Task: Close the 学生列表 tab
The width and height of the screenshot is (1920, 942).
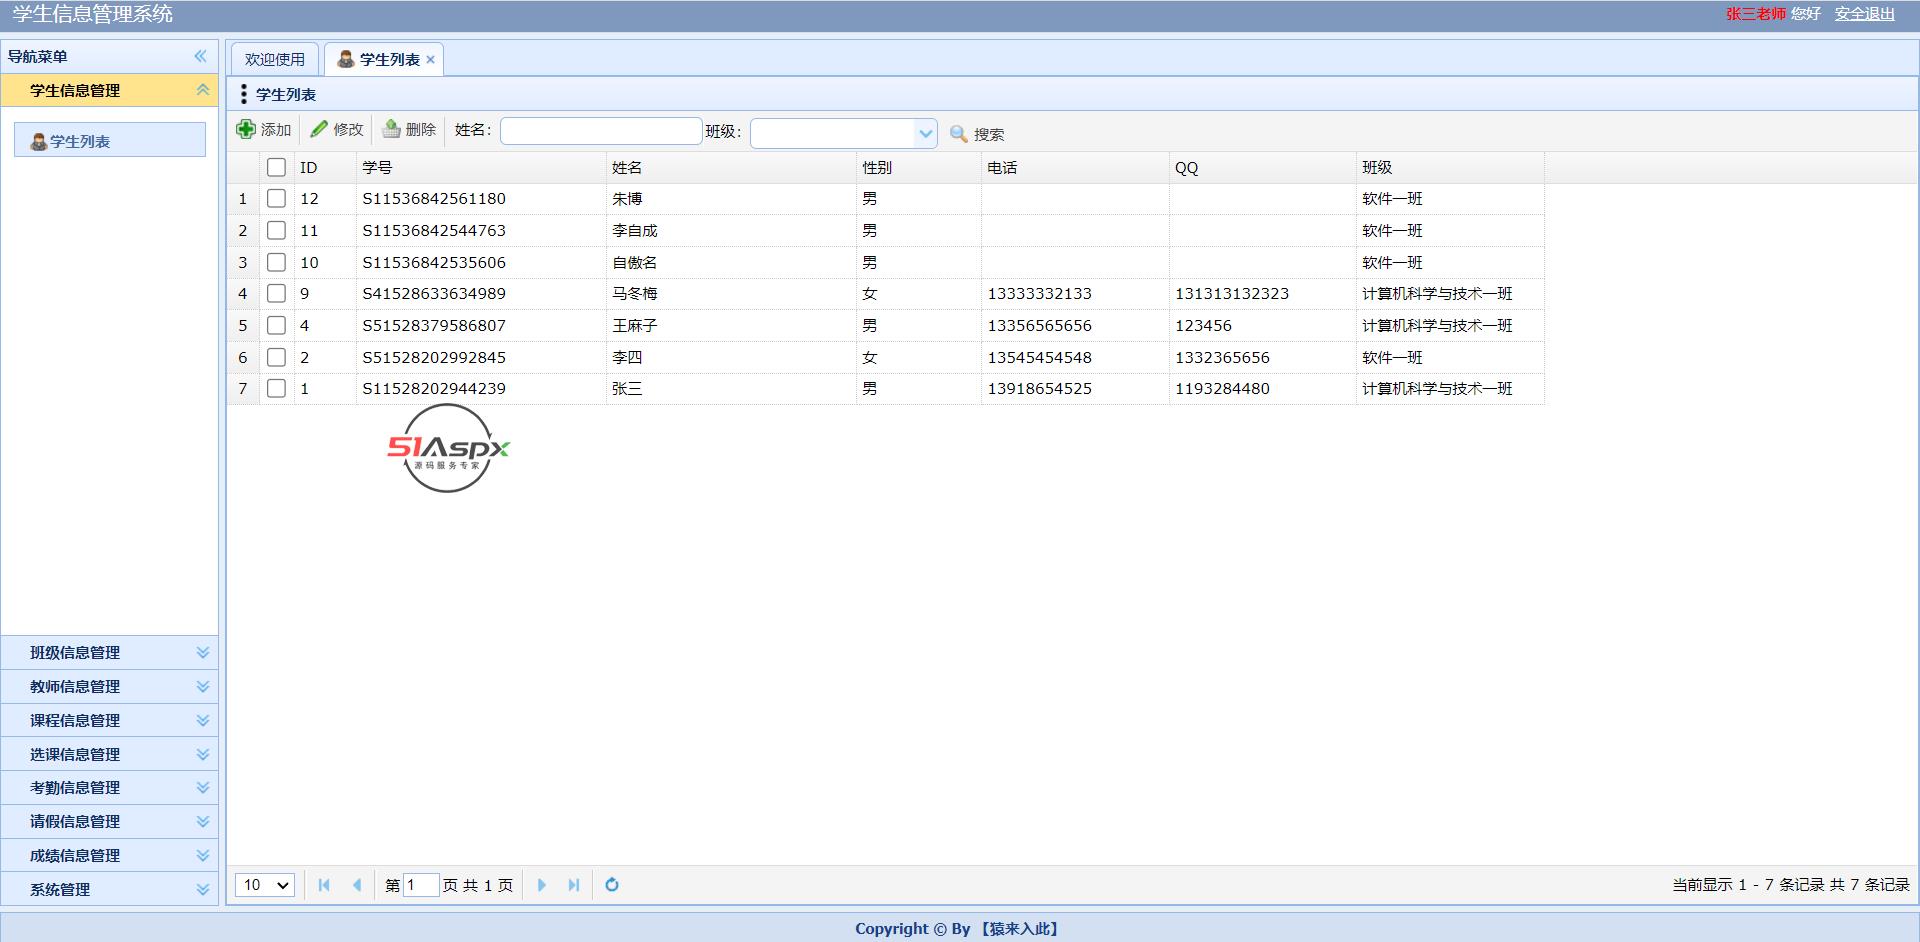Action: pos(430,60)
